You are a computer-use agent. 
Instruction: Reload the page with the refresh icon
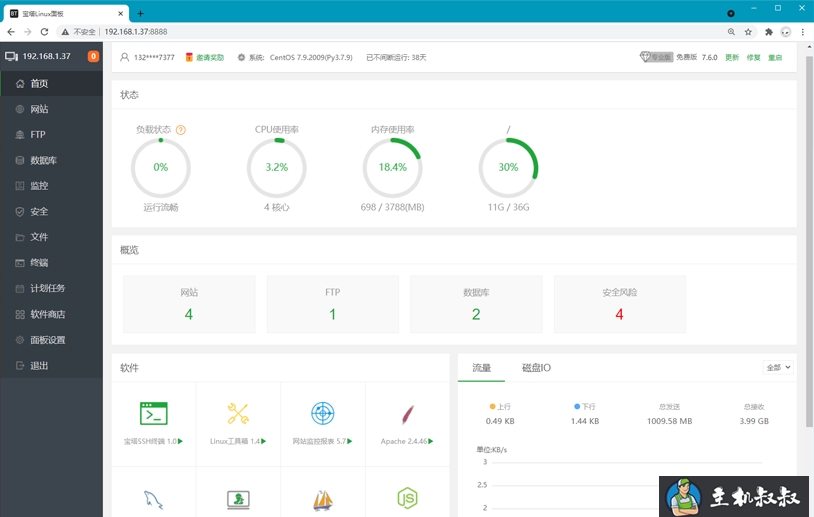45,32
